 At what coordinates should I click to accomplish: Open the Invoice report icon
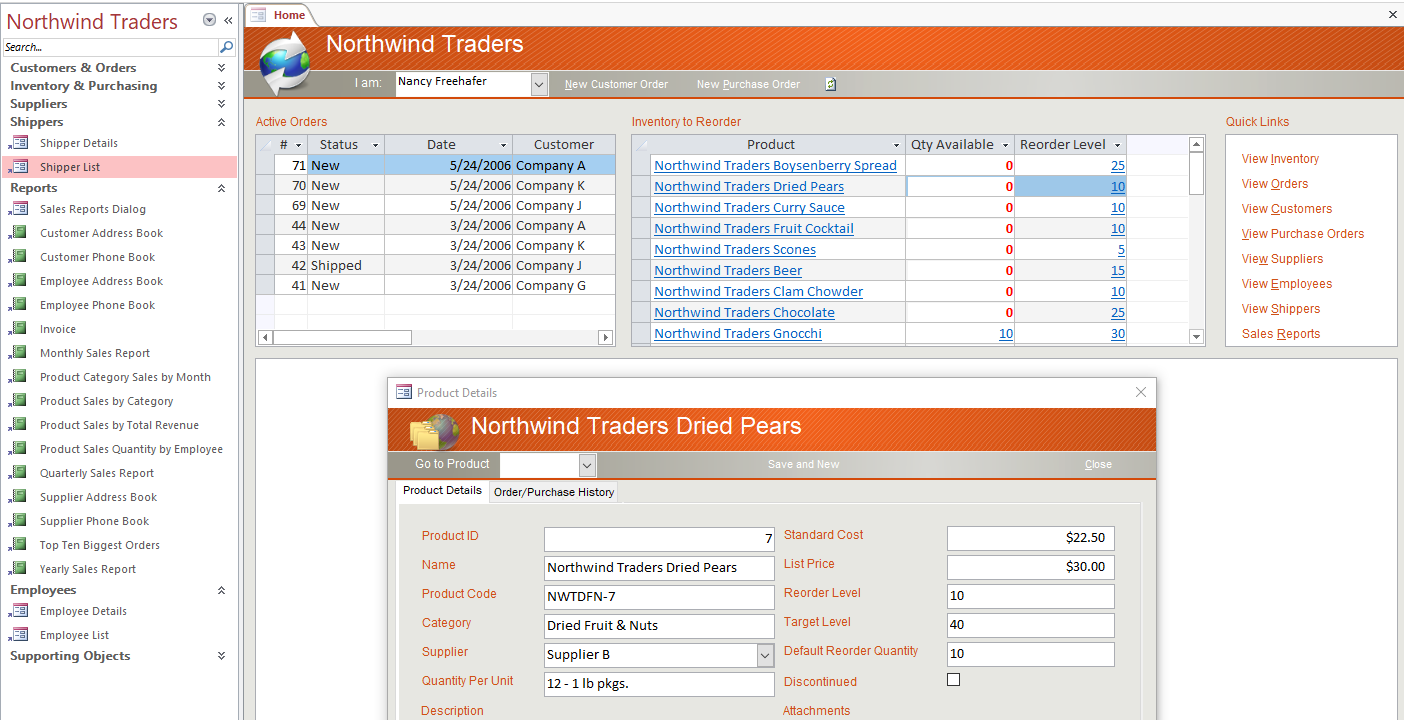coord(19,329)
